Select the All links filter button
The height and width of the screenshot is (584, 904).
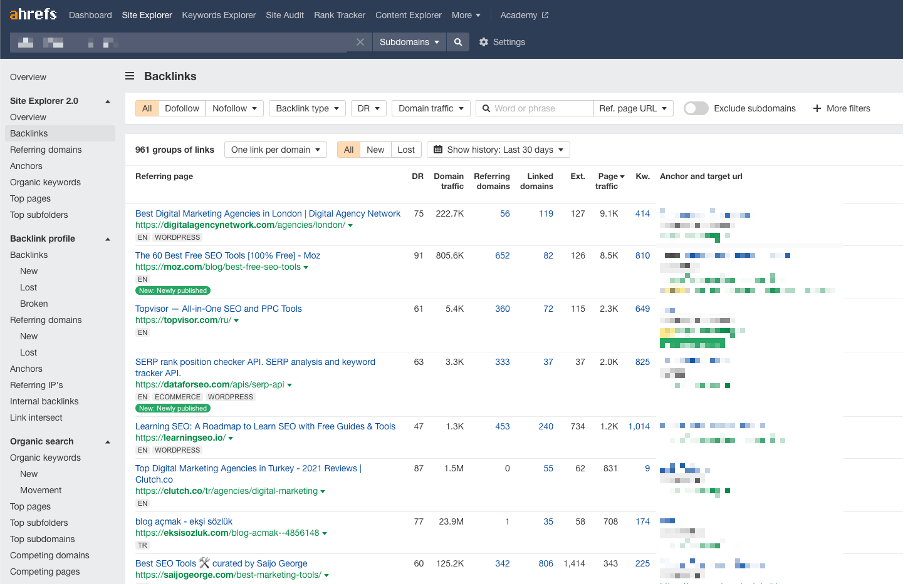147,108
